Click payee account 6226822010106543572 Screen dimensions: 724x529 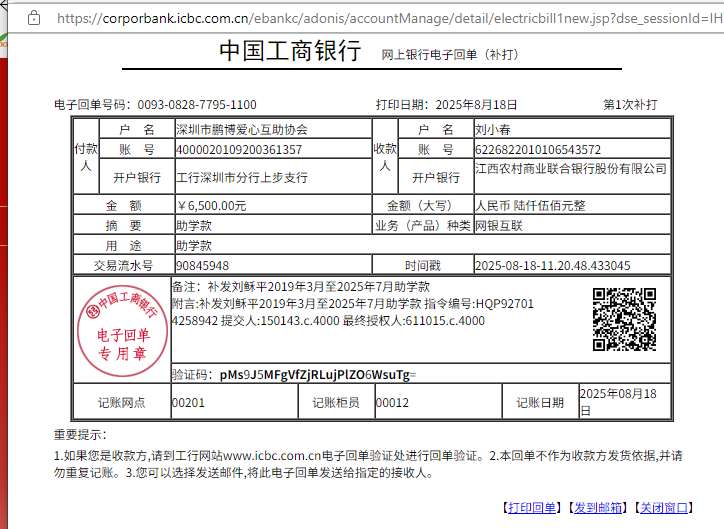(538, 150)
